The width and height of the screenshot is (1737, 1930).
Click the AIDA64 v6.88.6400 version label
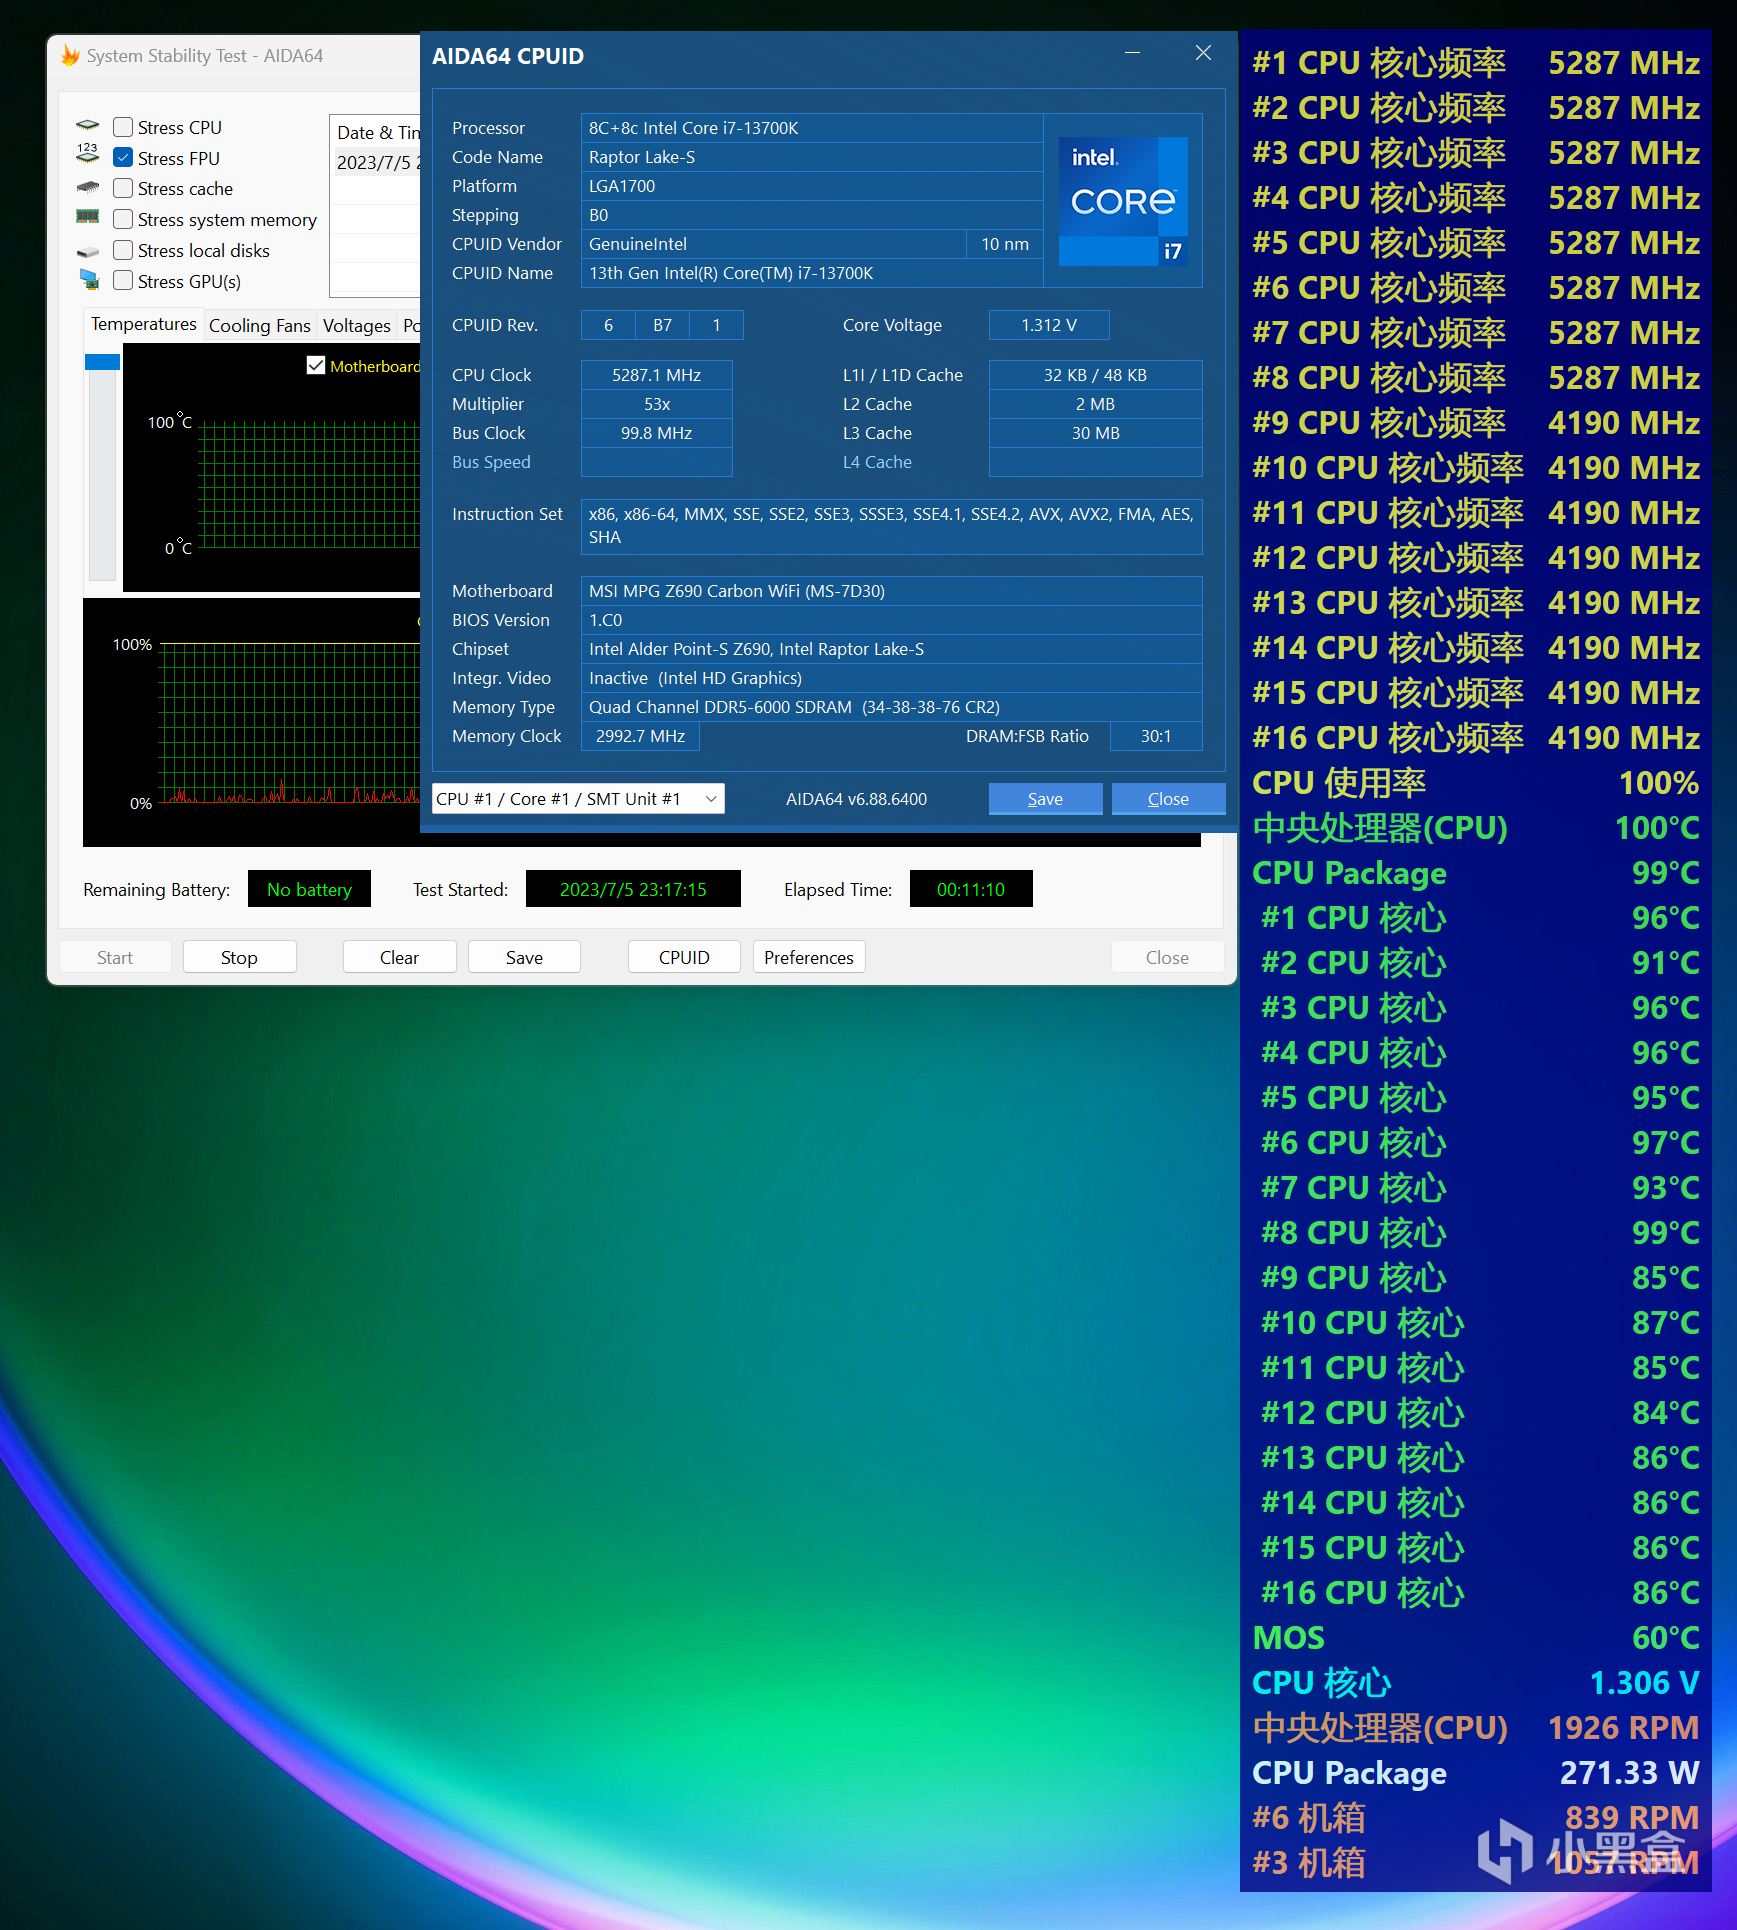pyautogui.click(x=856, y=799)
